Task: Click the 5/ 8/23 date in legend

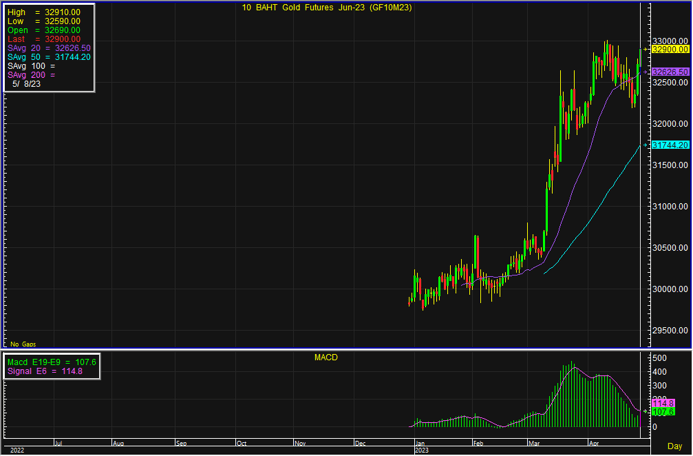Action: [x=28, y=86]
